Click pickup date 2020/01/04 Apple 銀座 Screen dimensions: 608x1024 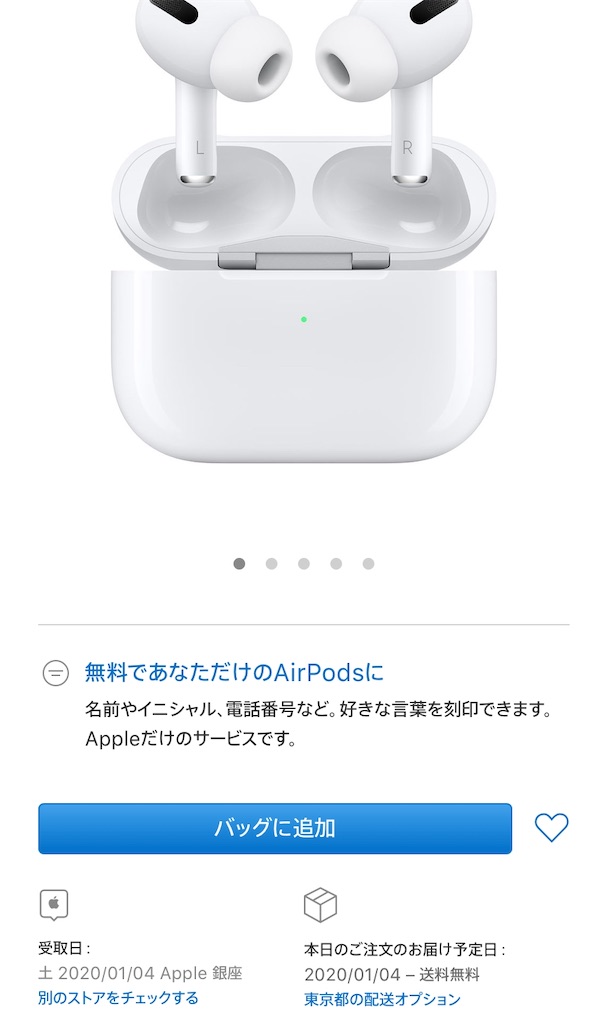(x=140, y=974)
